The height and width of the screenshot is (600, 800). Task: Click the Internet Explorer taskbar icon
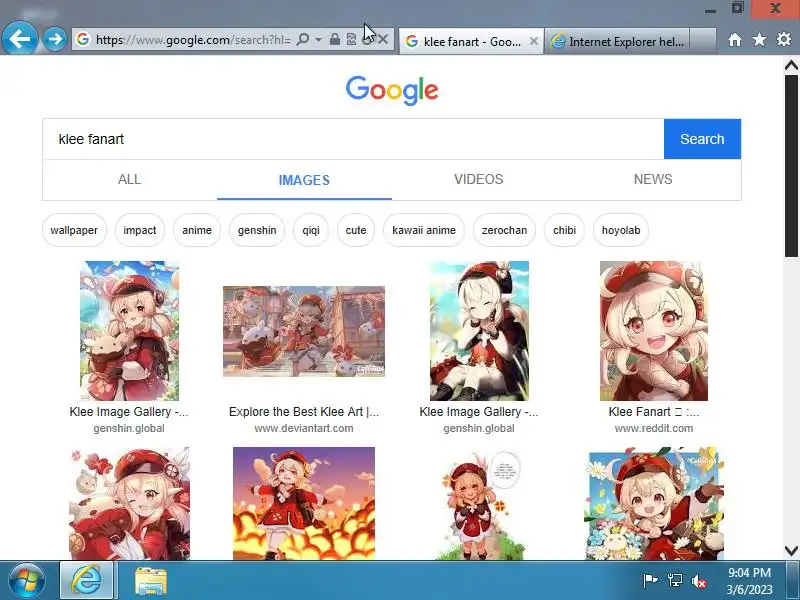tap(86, 581)
